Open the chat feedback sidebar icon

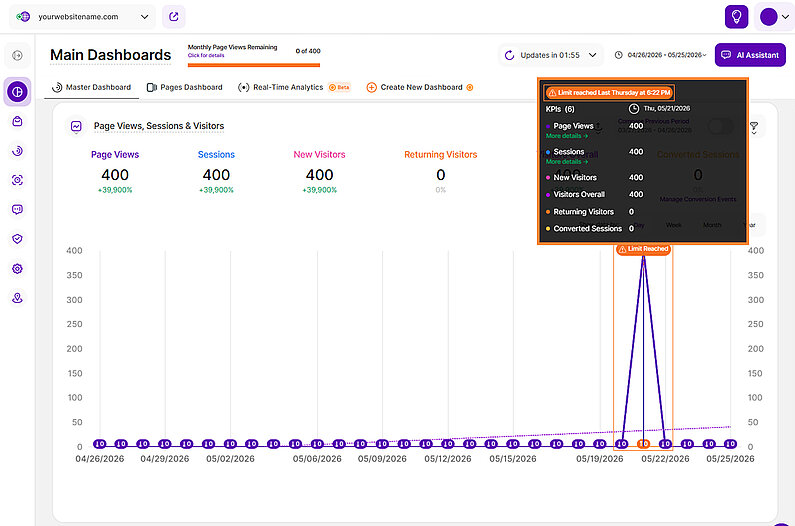pyautogui.click(x=17, y=209)
